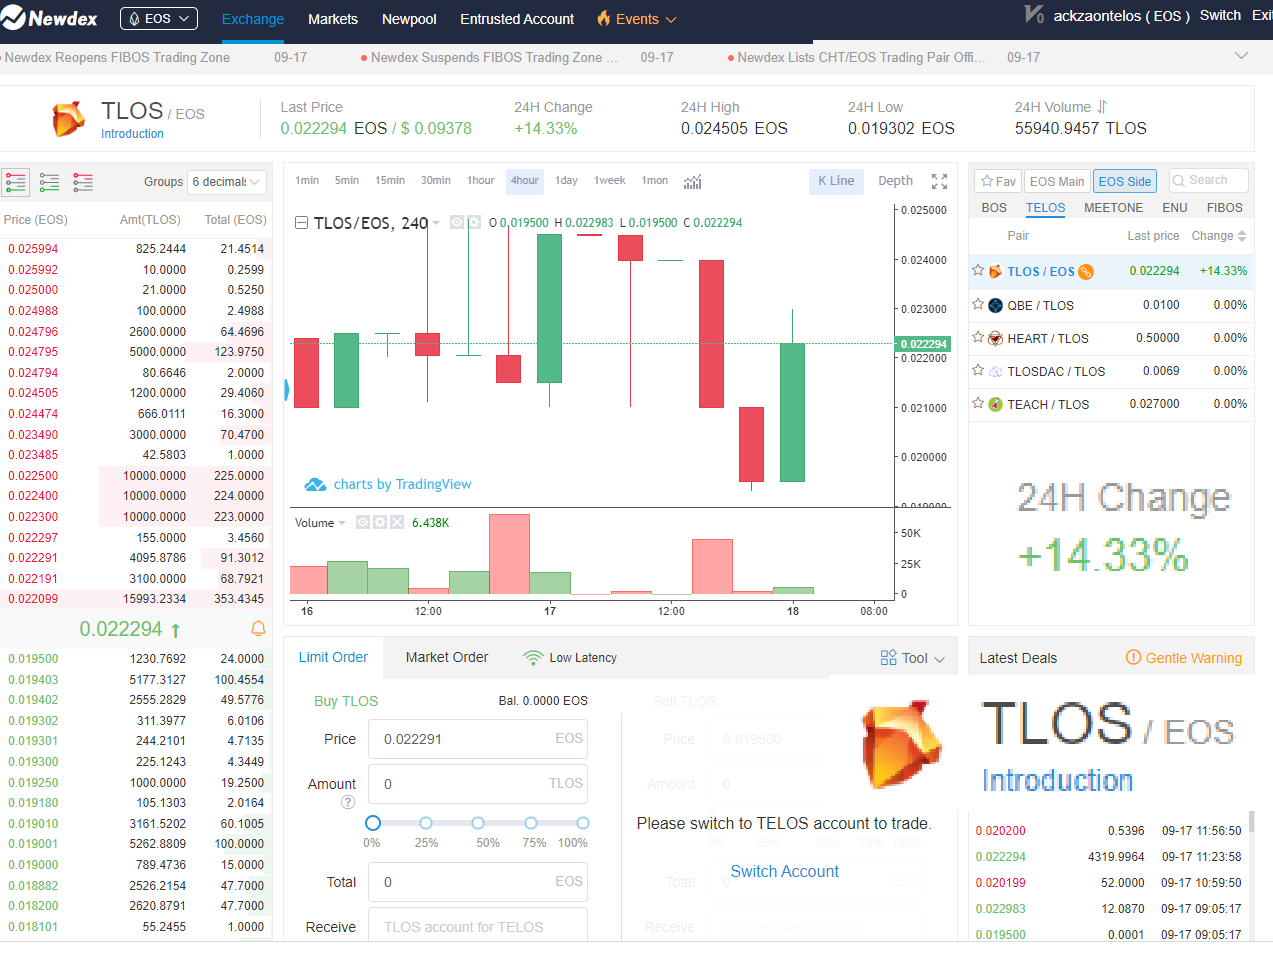Viewport: 1273px width, 961px height.
Task: Open chart interval 240 dropdown arrow
Action: coord(436,223)
